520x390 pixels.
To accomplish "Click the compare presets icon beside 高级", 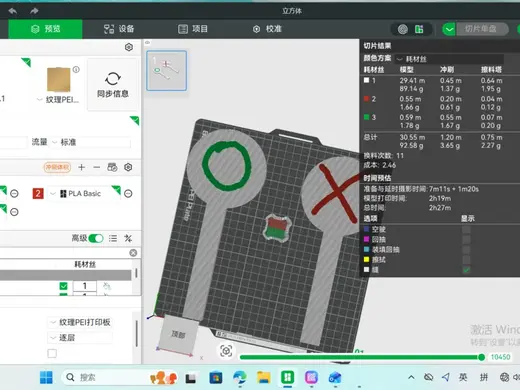I will [128, 238].
